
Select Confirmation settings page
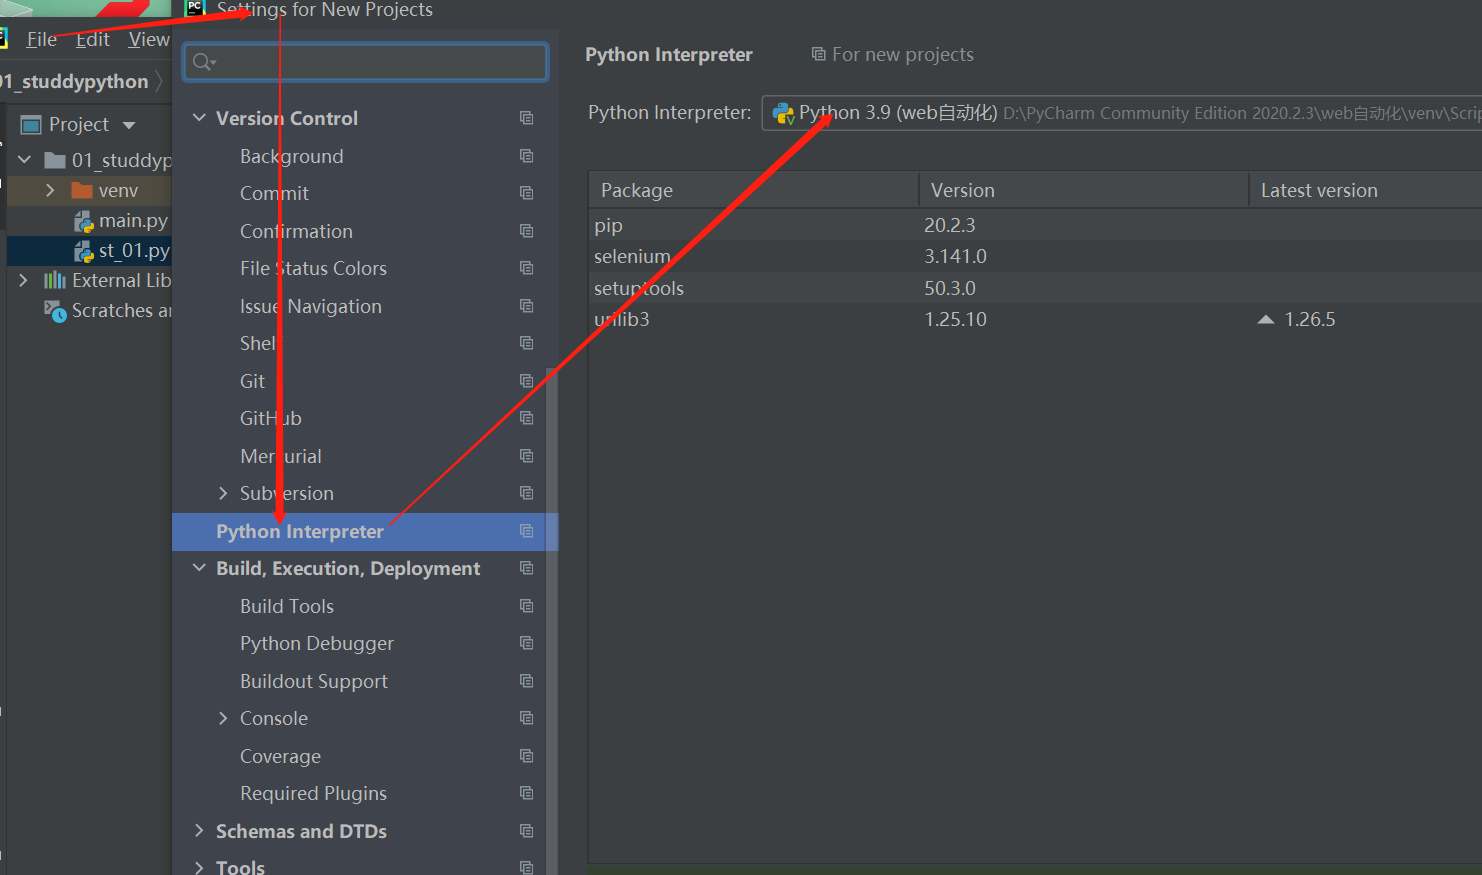click(296, 231)
